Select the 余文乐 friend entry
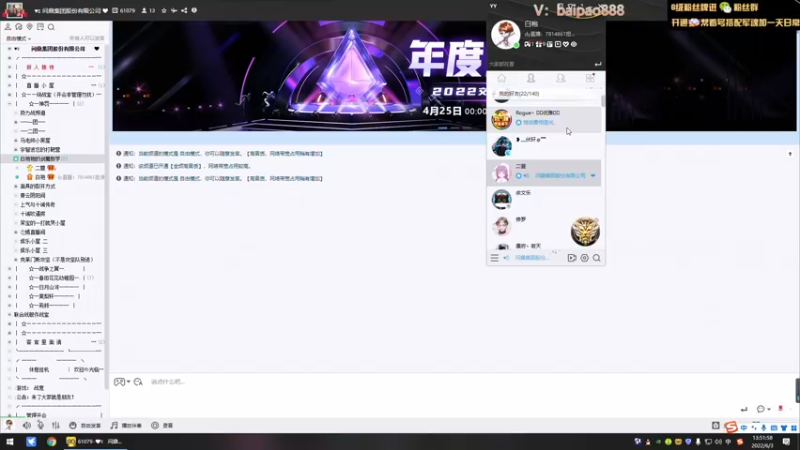Screen dimensions: 800x450 pos(544,199)
